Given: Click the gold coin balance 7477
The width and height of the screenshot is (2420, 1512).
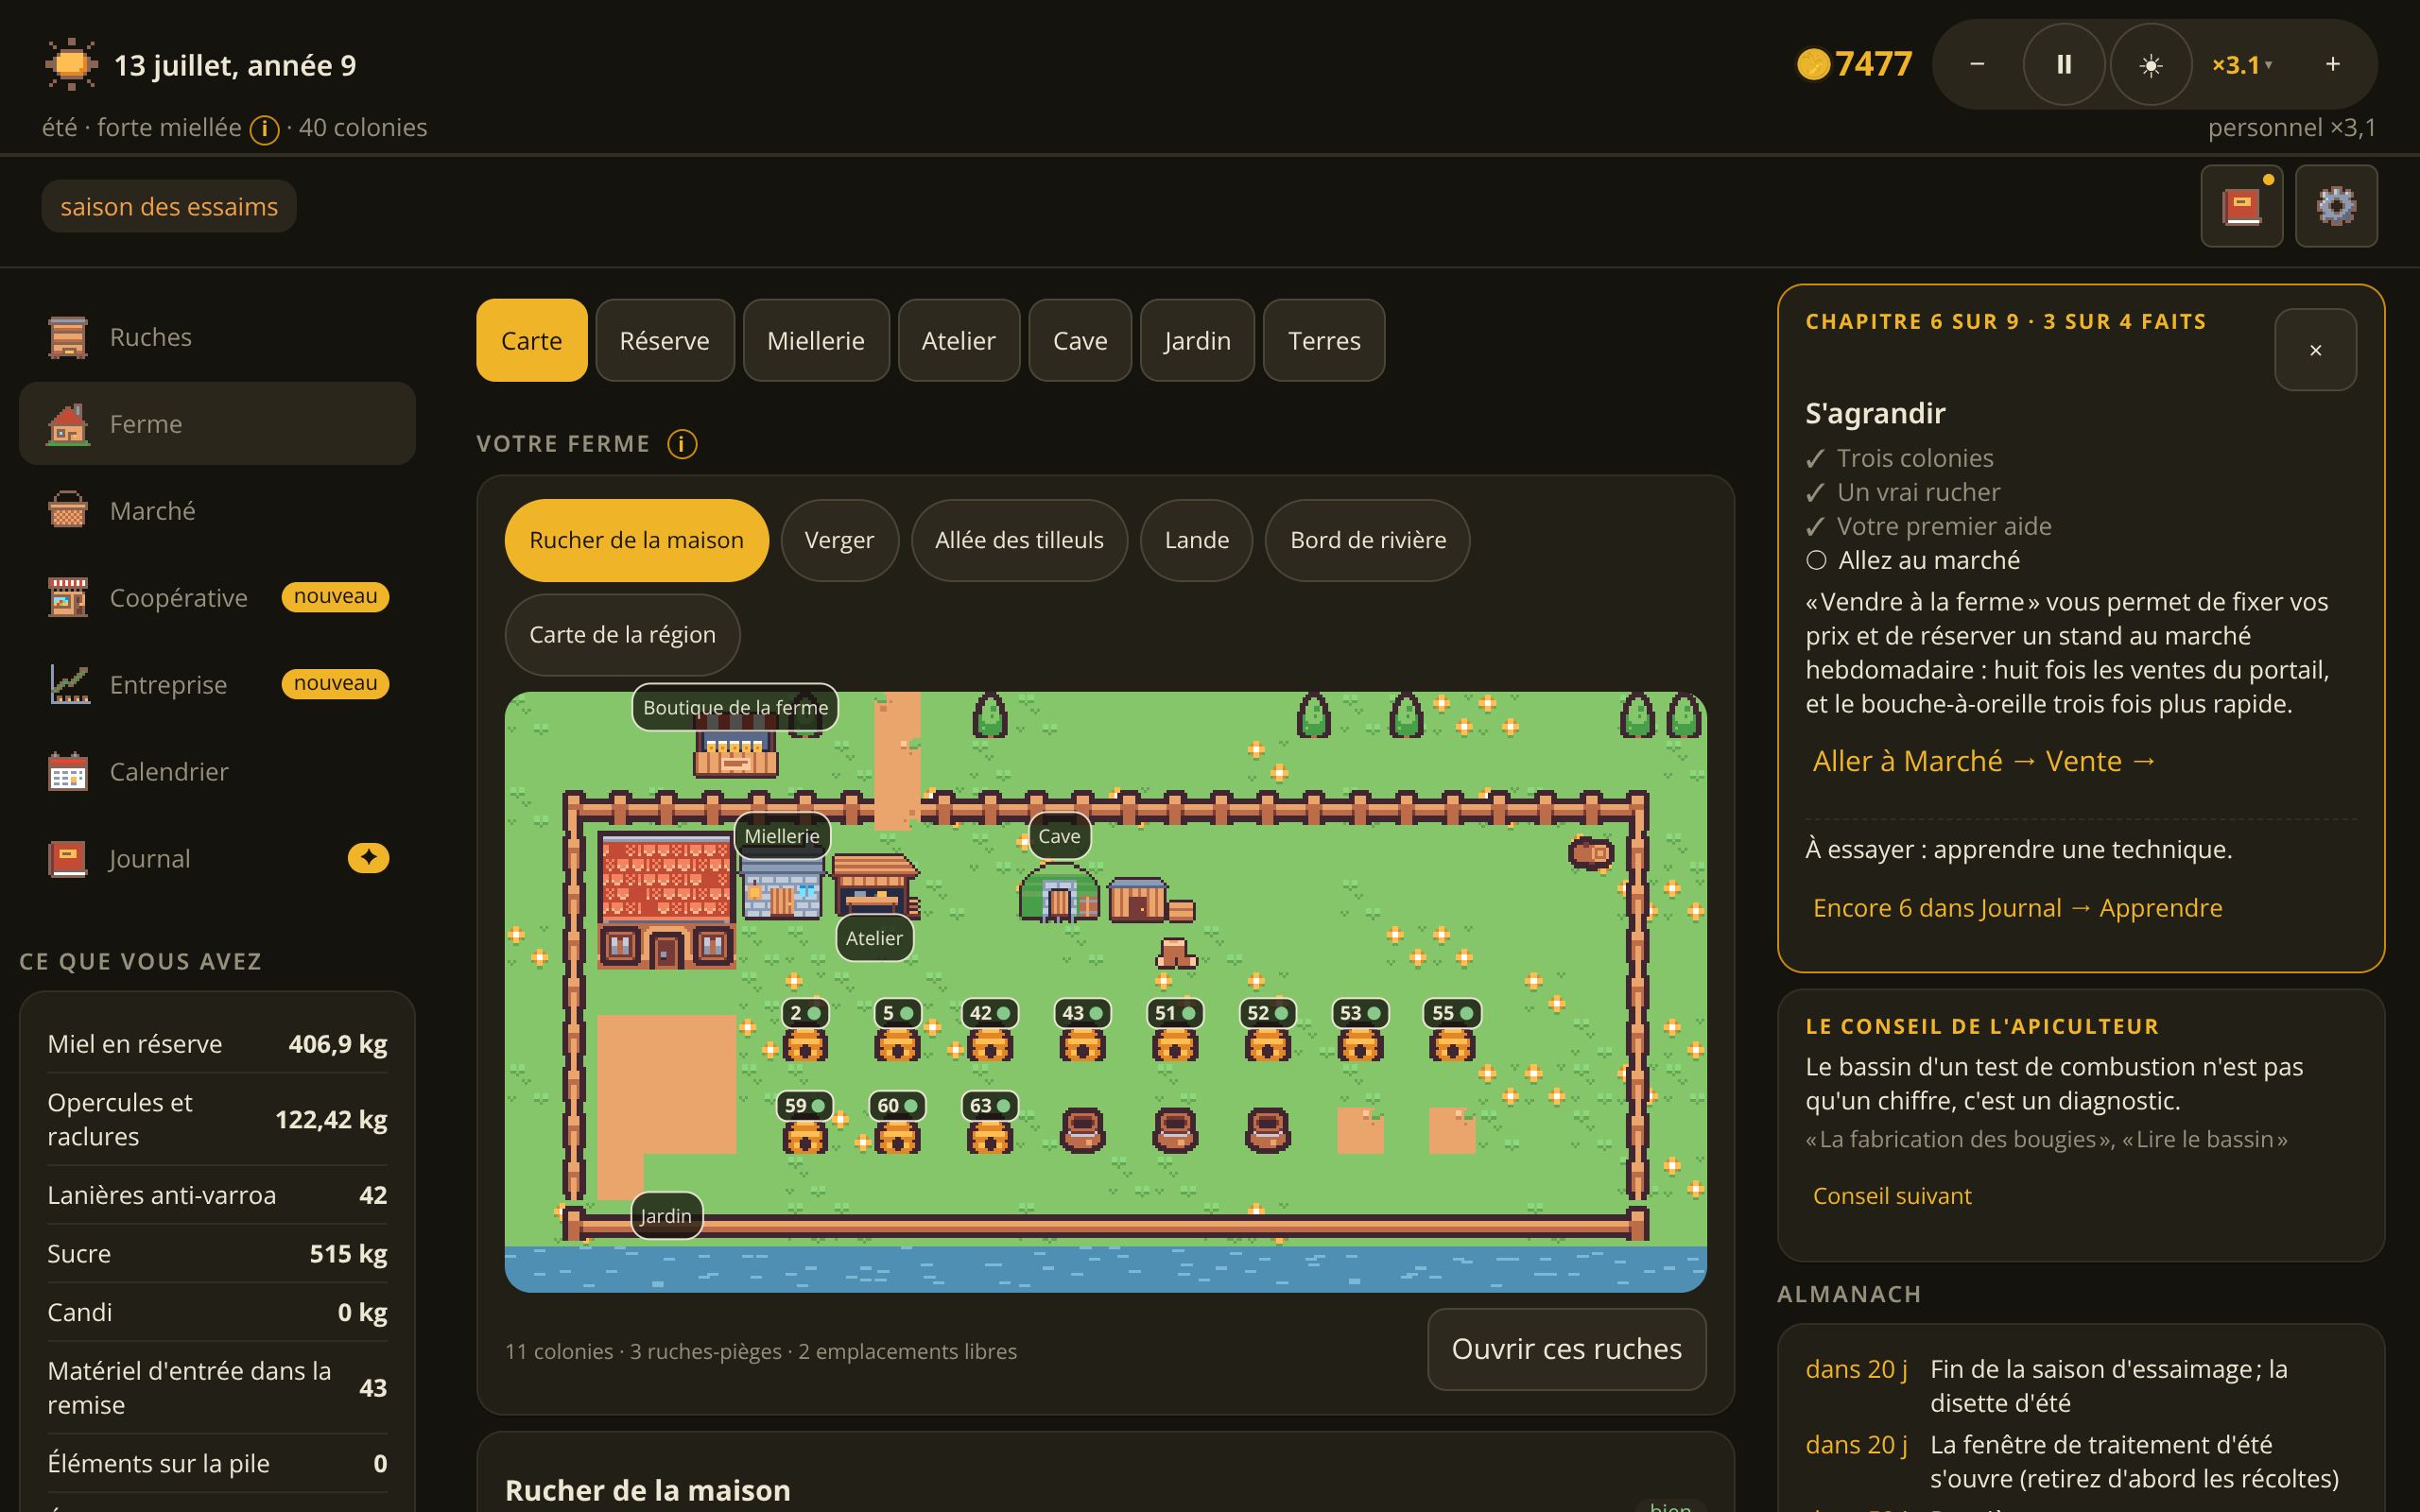Looking at the screenshot, I should (x=1855, y=64).
